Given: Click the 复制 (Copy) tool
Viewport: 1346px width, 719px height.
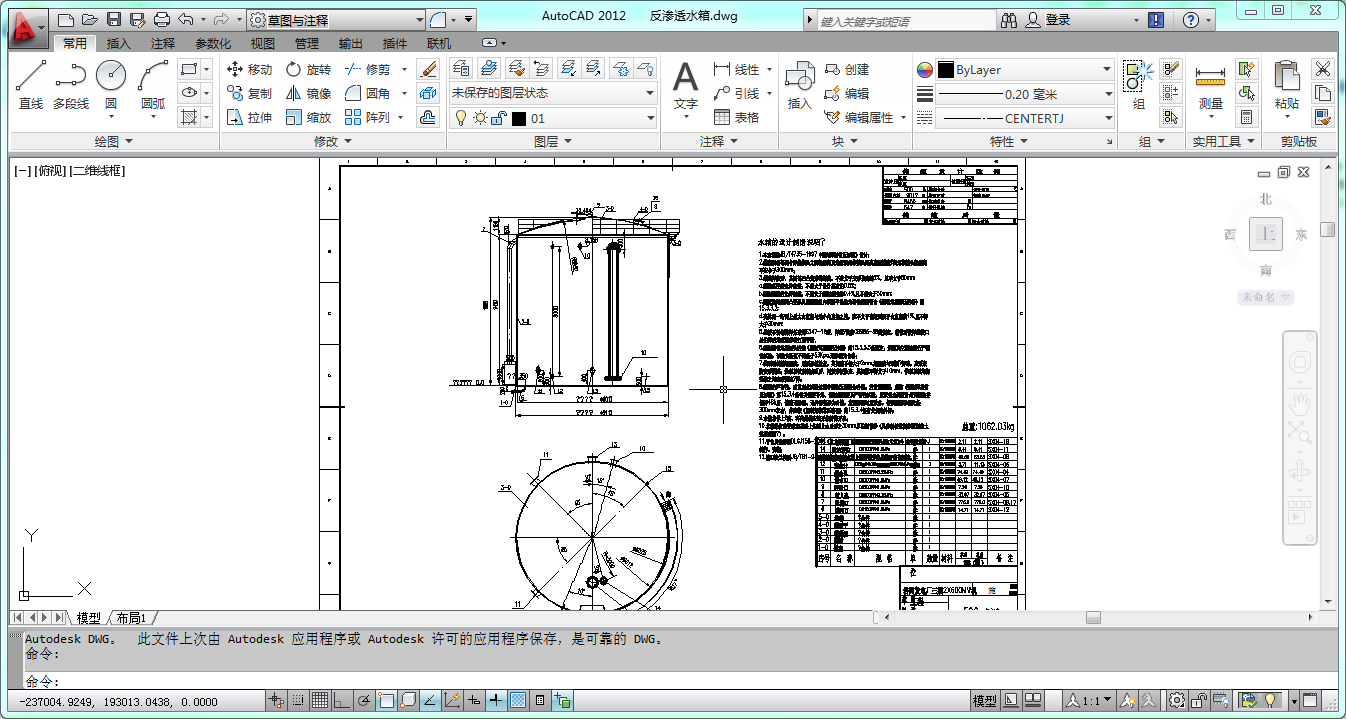Looking at the screenshot, I should point(249,93).
